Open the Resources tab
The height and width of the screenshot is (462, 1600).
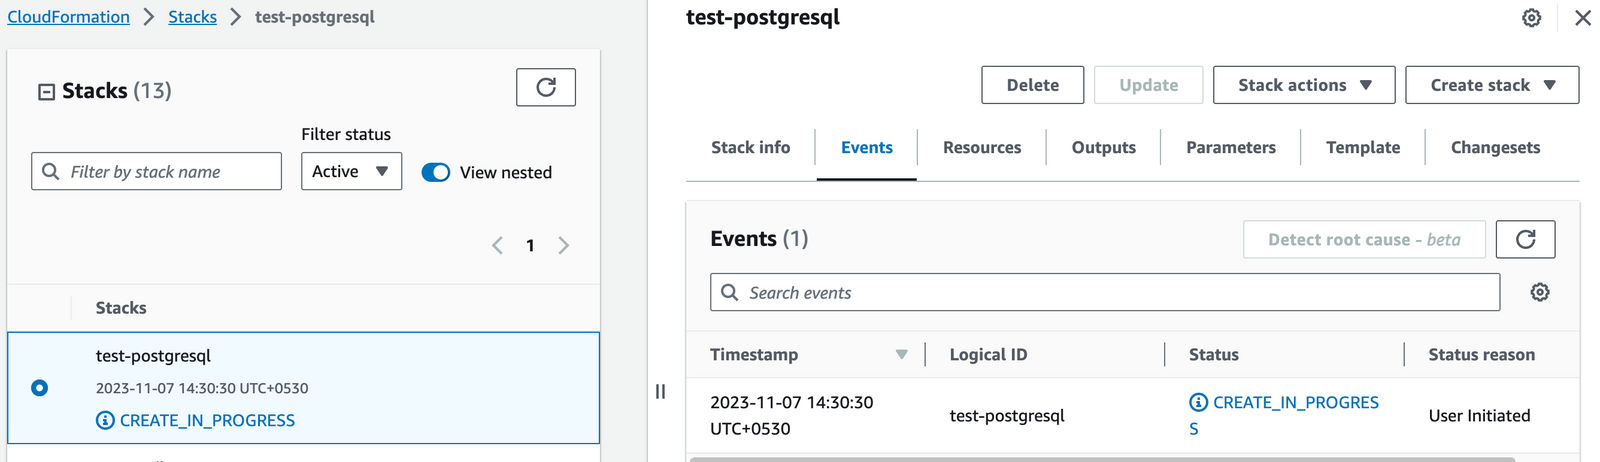click(982, 147)
